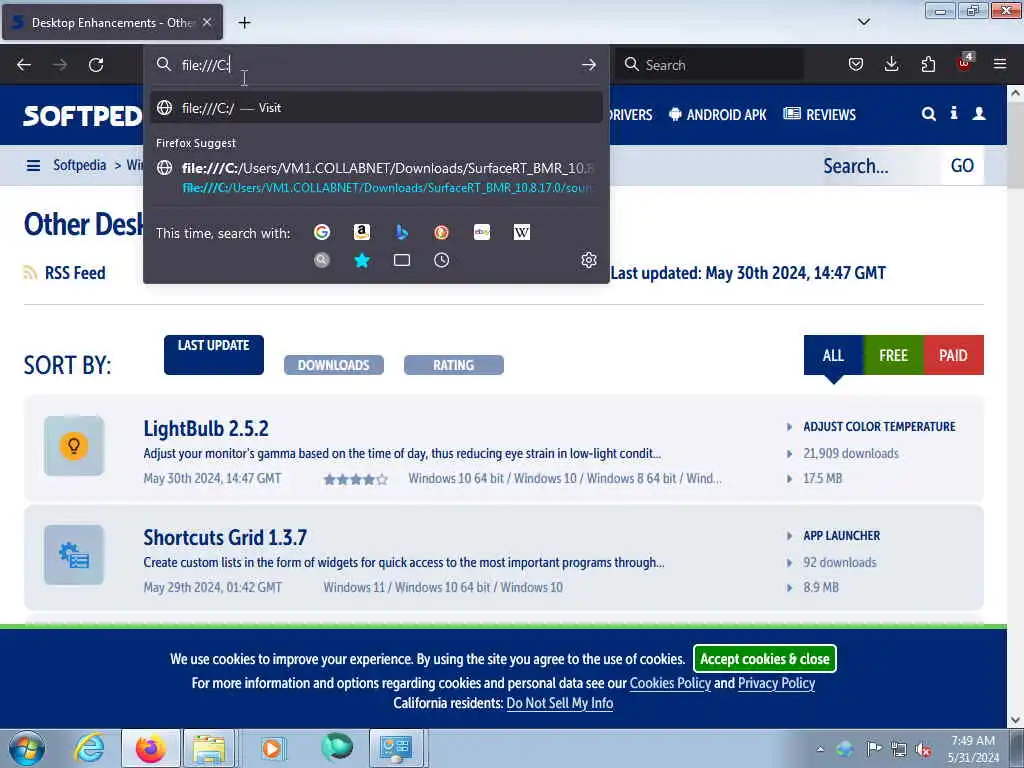Open Windows Media Player on taskbar
Image resolution: width=1024 pixels, height=768 pixels.
[x=272, y=748]
